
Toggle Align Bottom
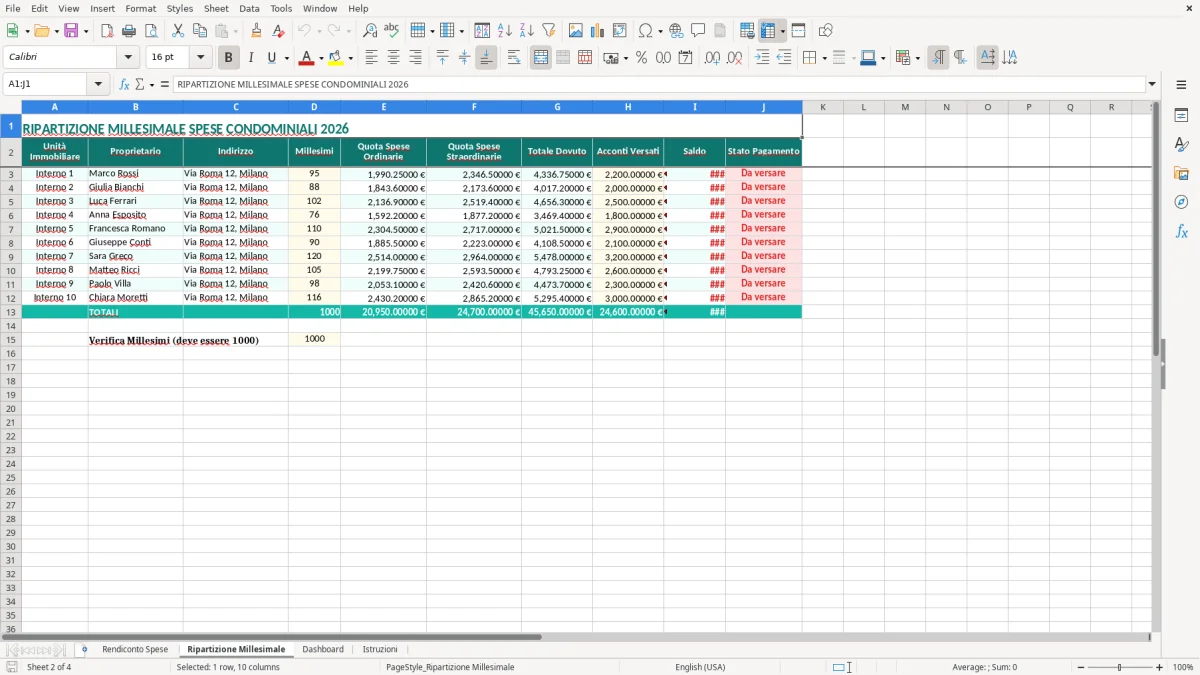click(486, 57)
